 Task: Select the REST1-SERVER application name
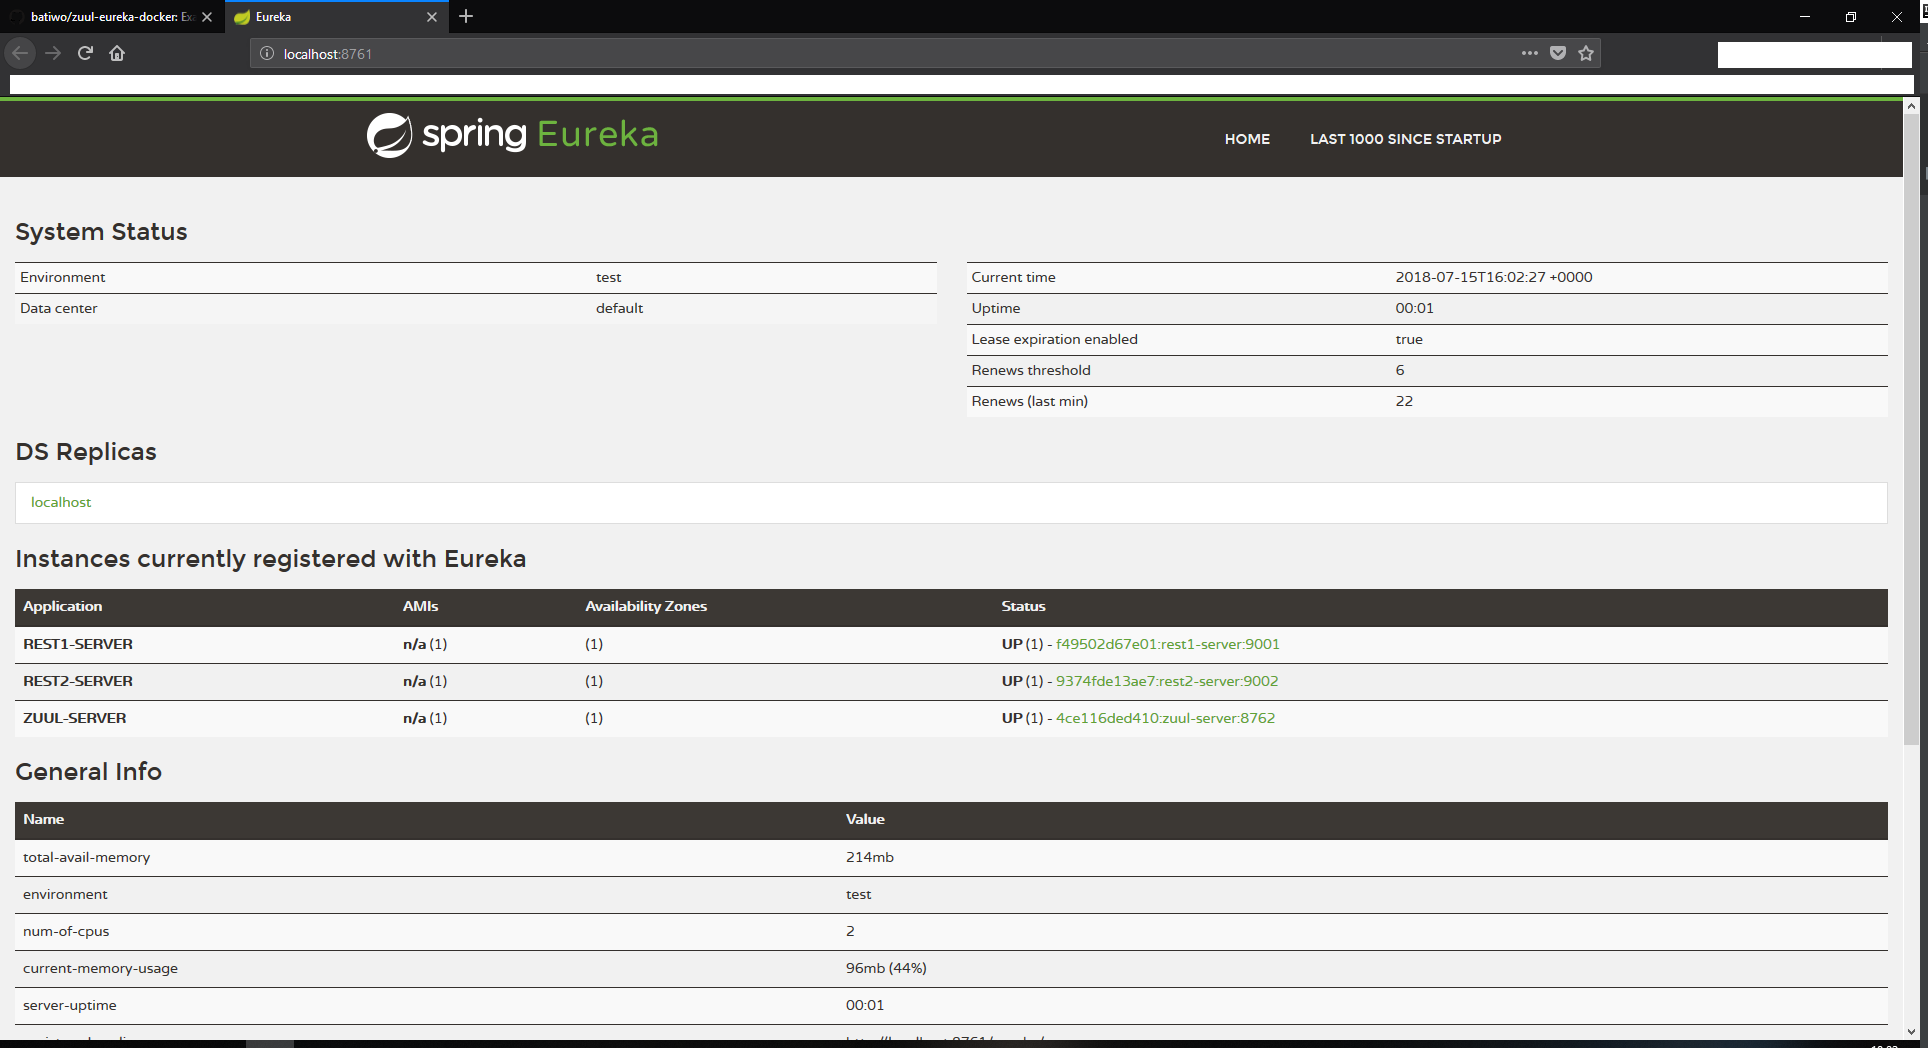78,644
